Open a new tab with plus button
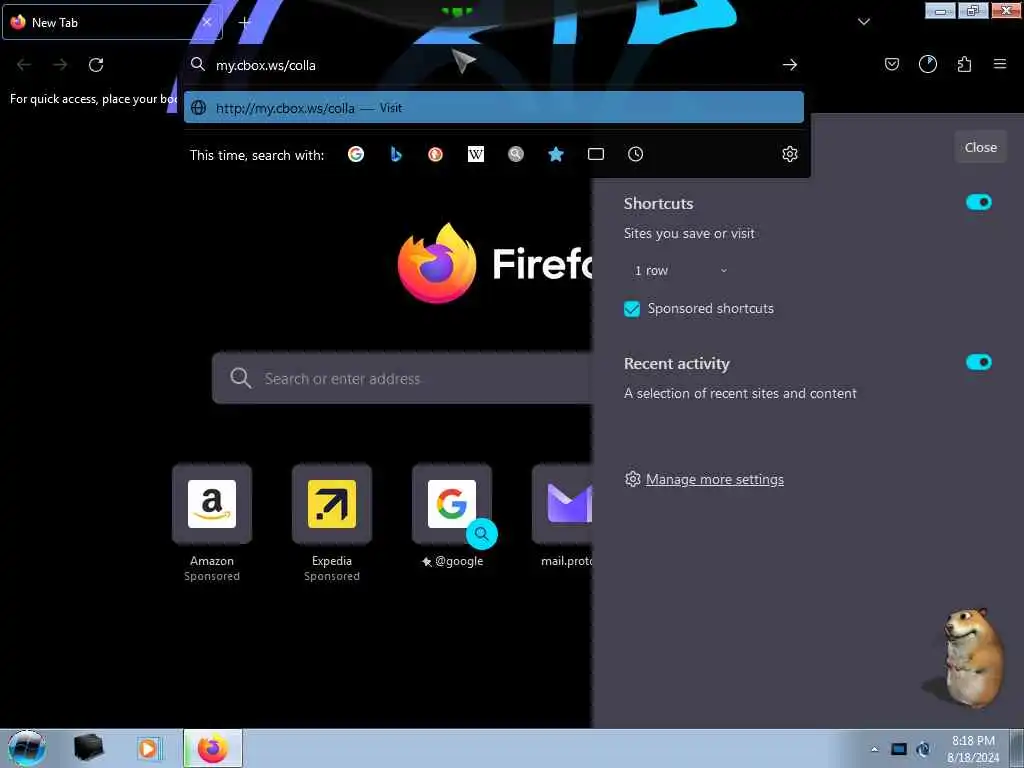The image size is (1024, 768). [244, 23]
